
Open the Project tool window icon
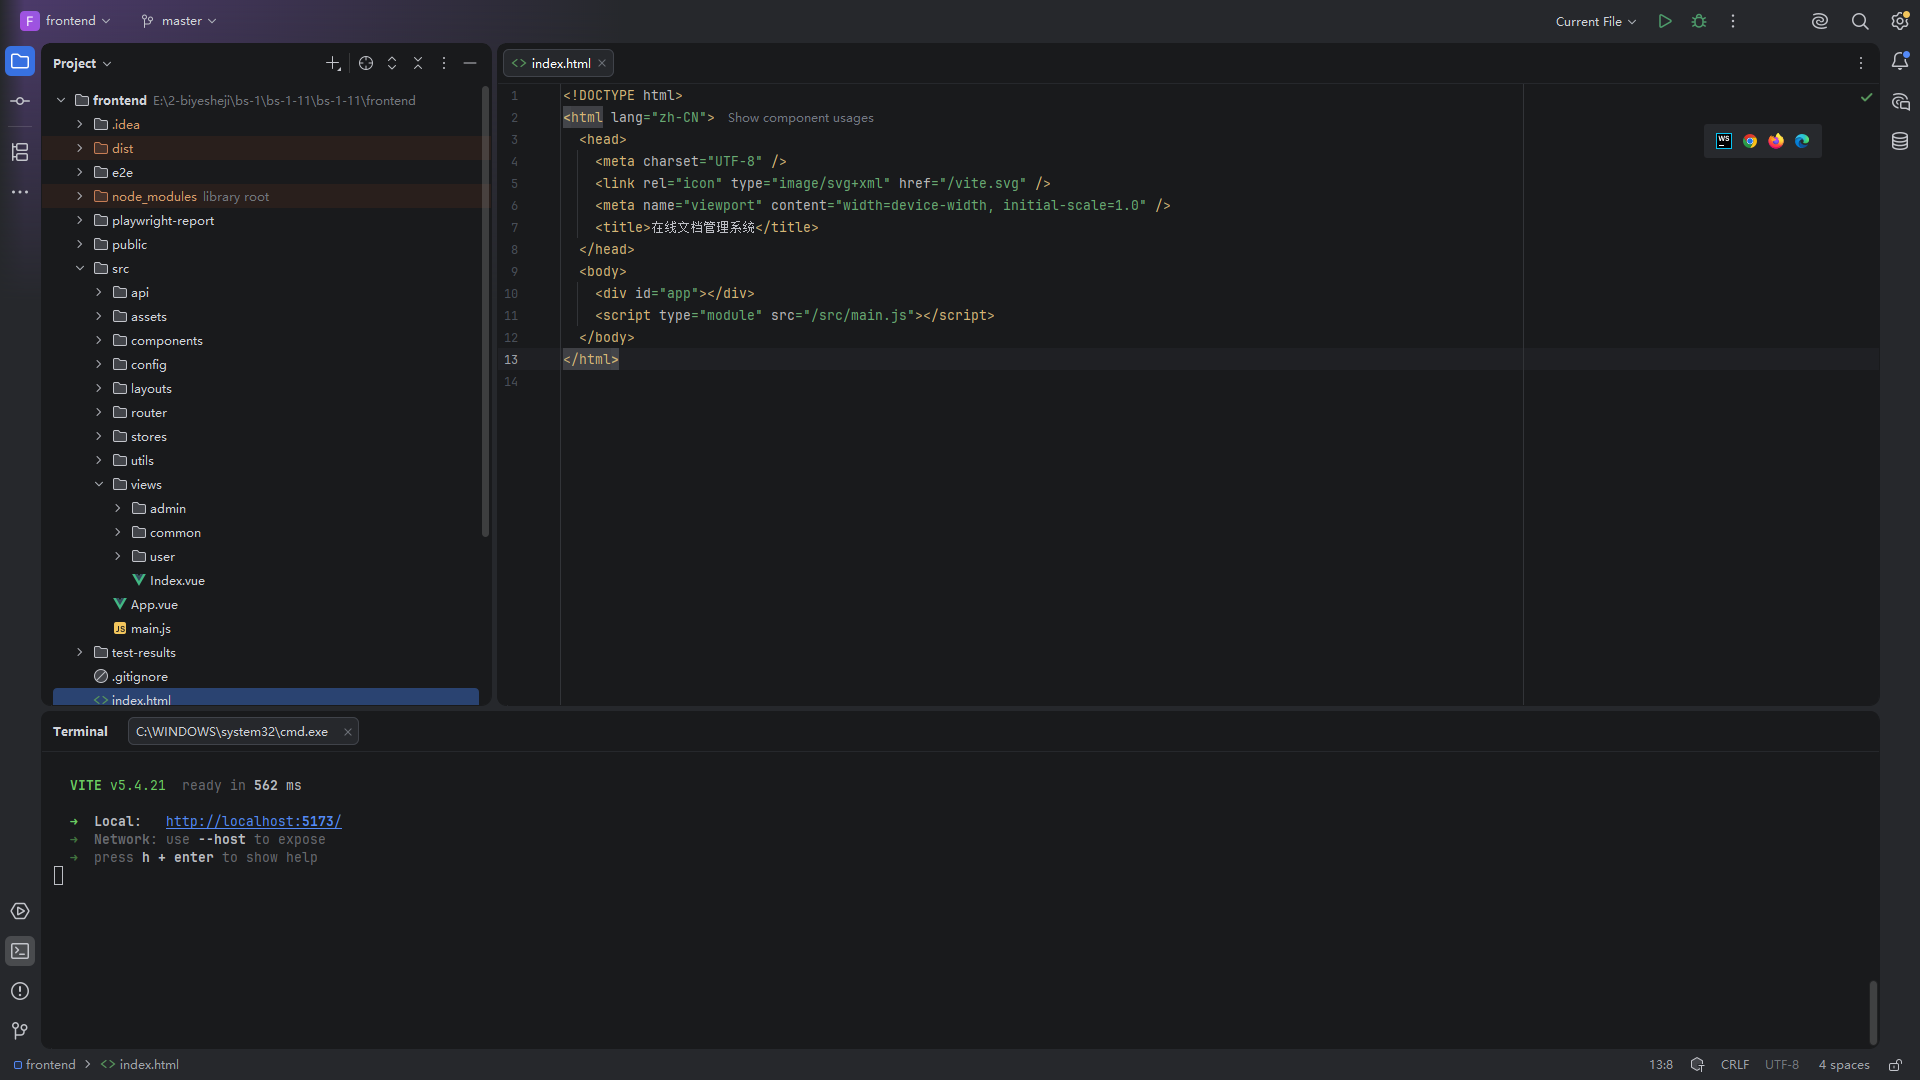click(x=20, y=62)
